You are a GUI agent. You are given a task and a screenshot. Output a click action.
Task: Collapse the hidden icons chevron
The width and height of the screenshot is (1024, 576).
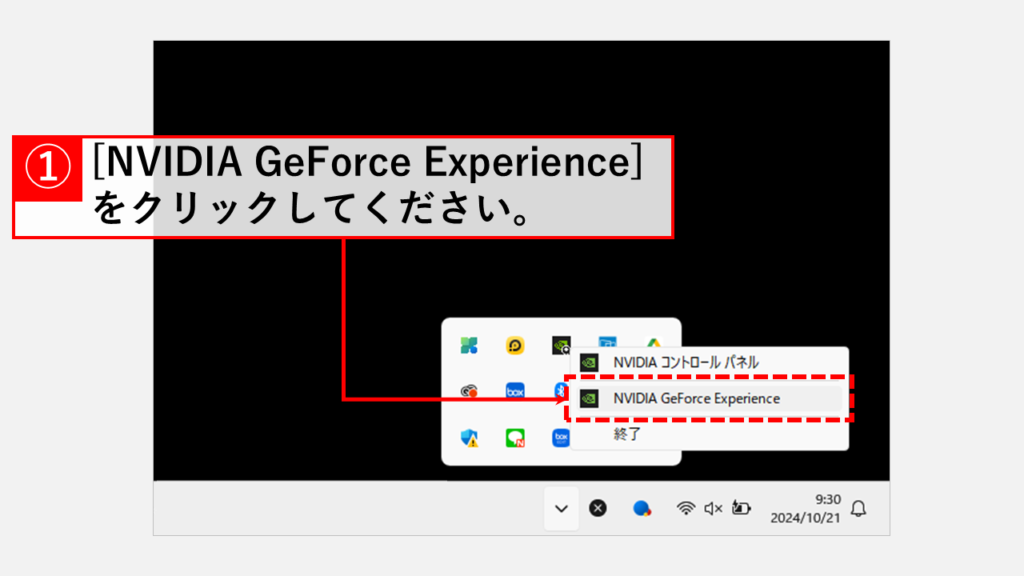pyautogui.click(x=561, y=508)
